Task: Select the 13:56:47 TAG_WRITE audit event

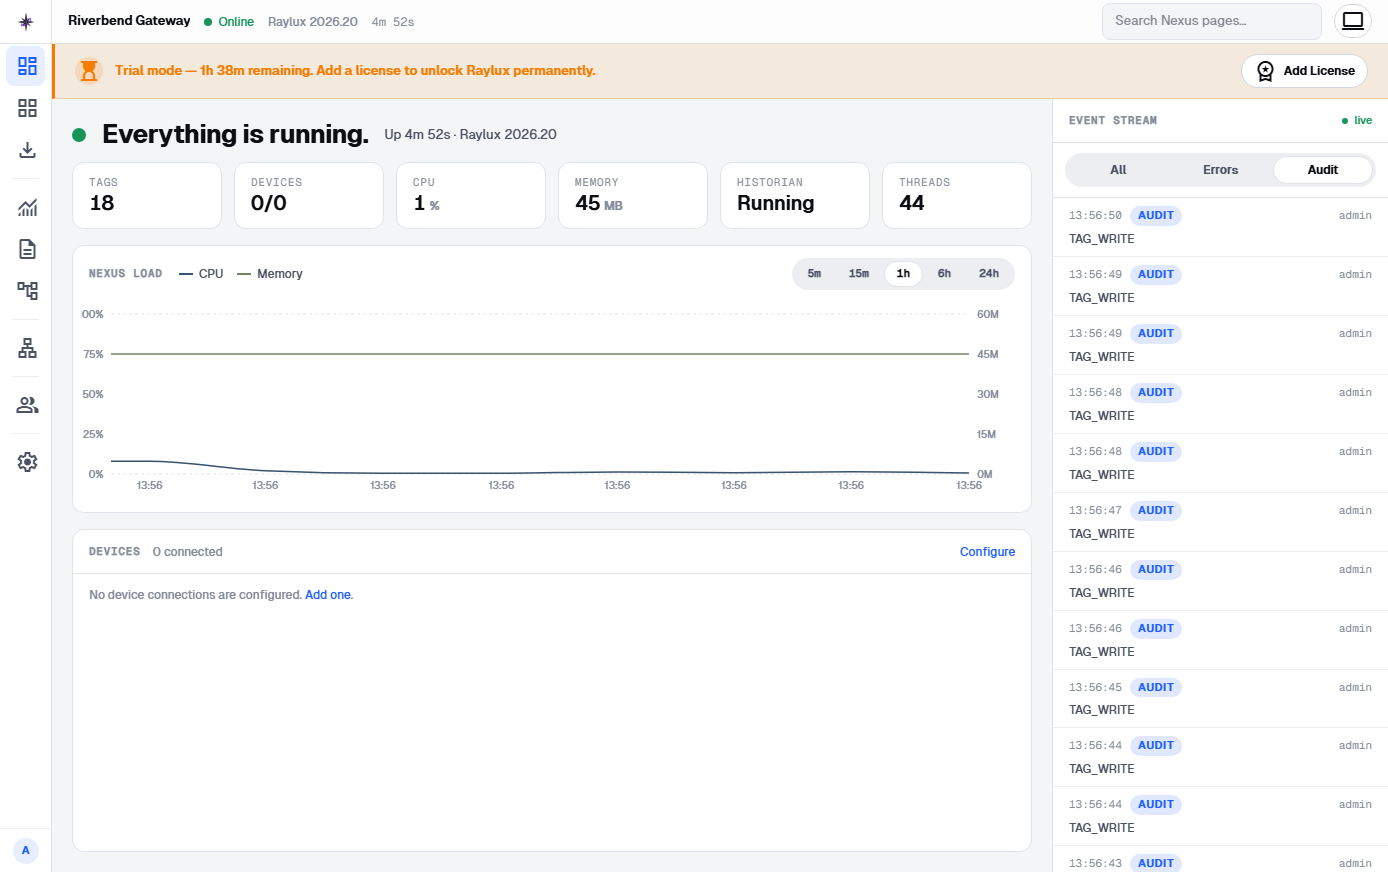Action: pyautogui.click(x=1220, y=523)
